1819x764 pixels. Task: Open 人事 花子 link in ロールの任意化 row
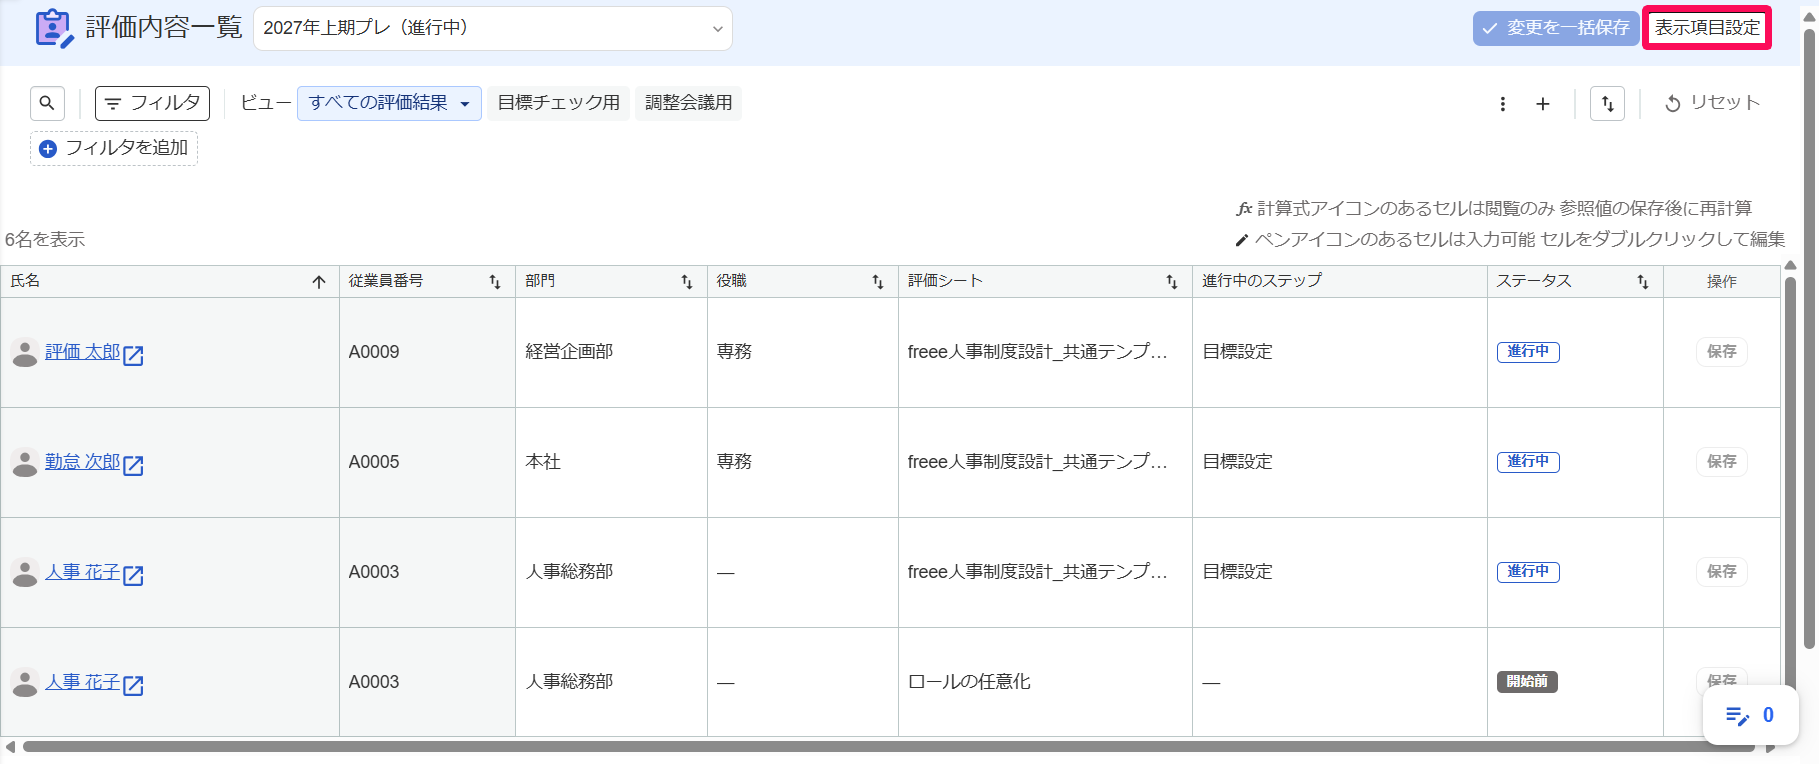click(x=82, y=682)
